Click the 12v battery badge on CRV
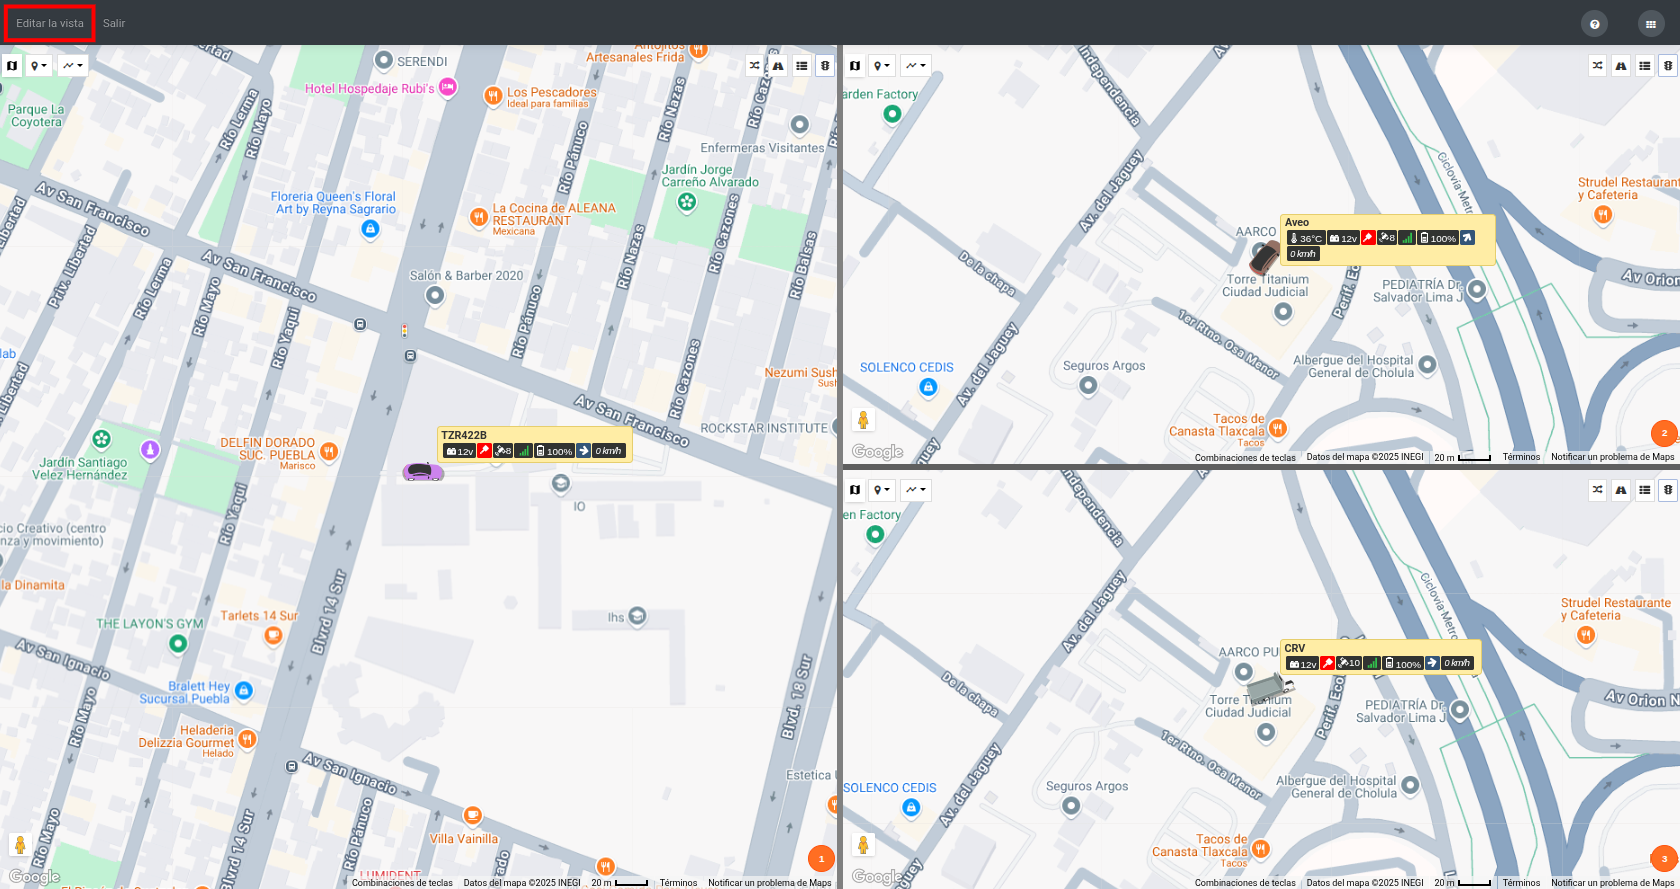Viewport: 1680px width, 889px height. 1303,663
